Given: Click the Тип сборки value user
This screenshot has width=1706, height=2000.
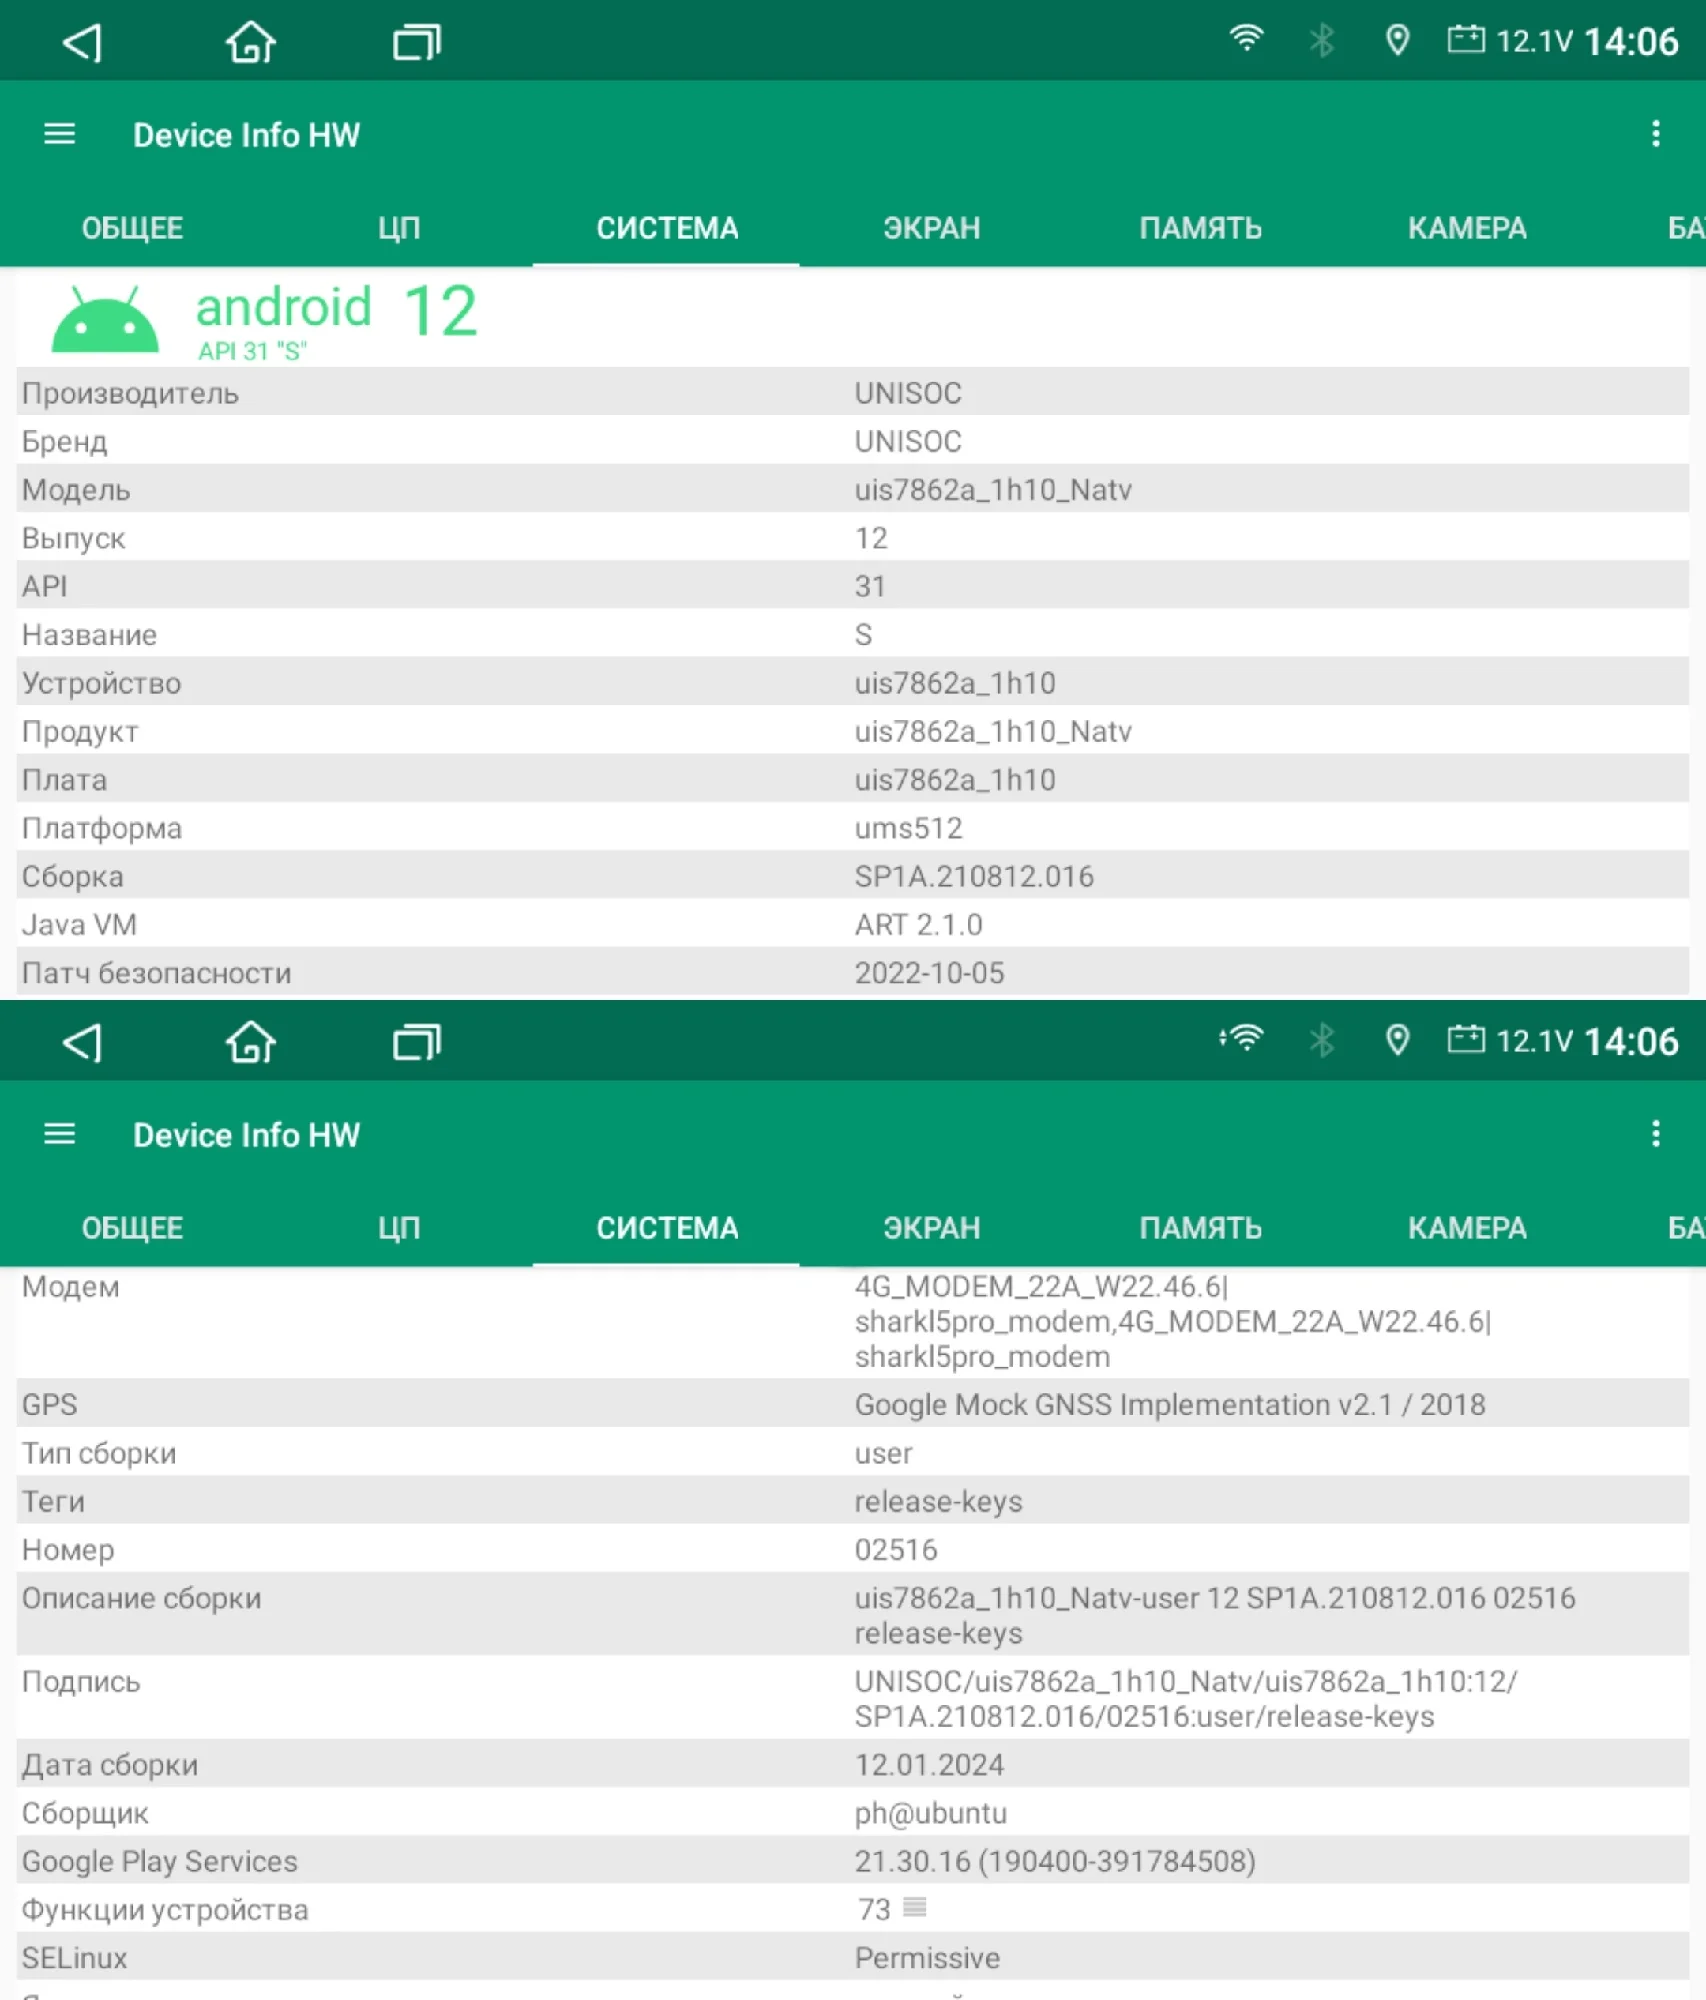Looking at the screenshot, I should coord(884,1453).
